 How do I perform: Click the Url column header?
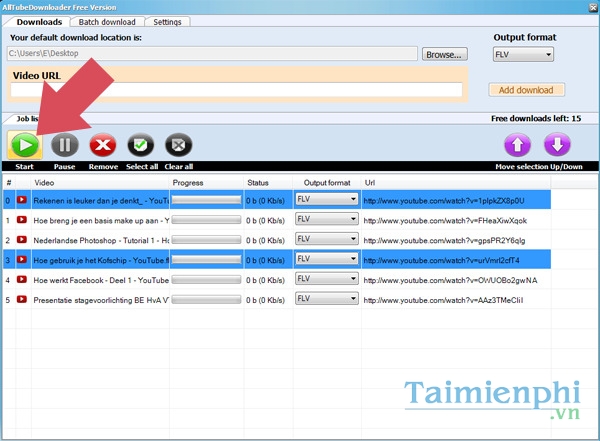click(457, 183)
